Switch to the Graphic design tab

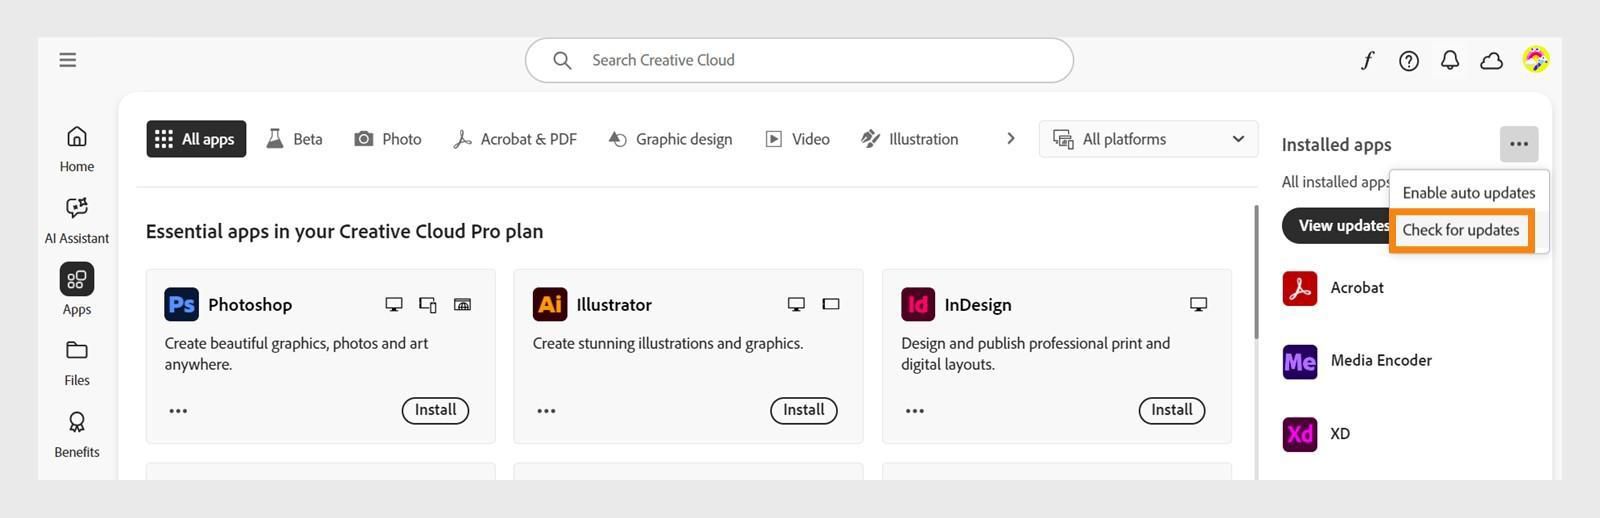[x=671, y=139]
